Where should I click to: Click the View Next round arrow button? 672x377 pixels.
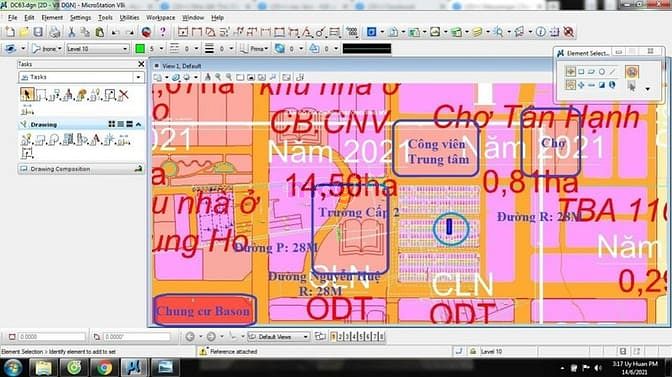[211, 337]
